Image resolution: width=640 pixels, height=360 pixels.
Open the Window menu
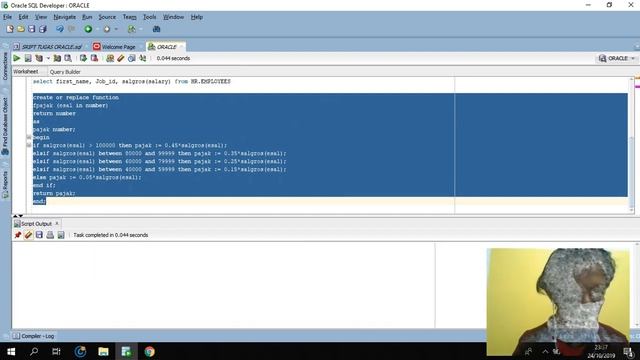point(173,17)
